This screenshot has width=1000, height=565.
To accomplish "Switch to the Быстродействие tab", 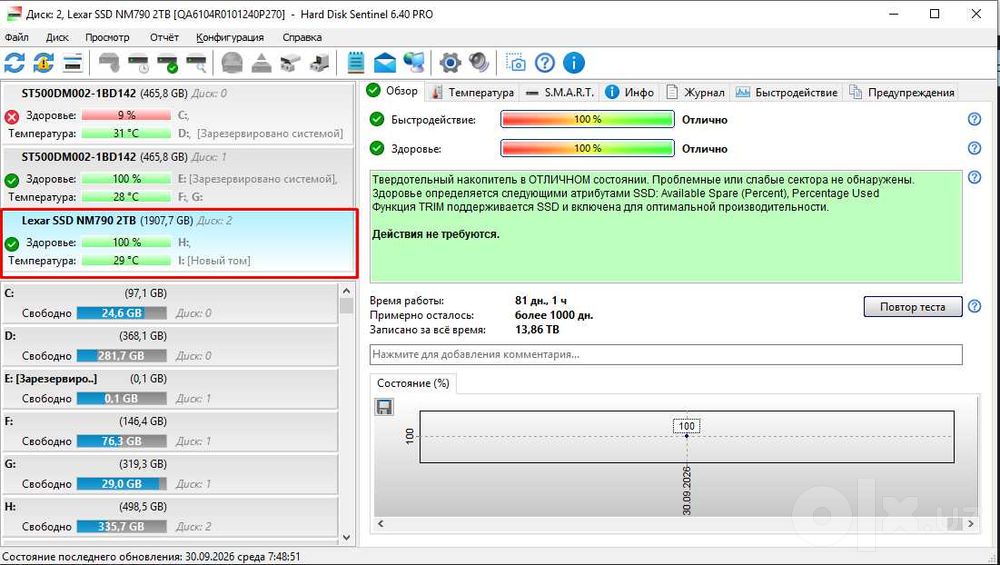I will pyautogui.click(x=786, y=92).
